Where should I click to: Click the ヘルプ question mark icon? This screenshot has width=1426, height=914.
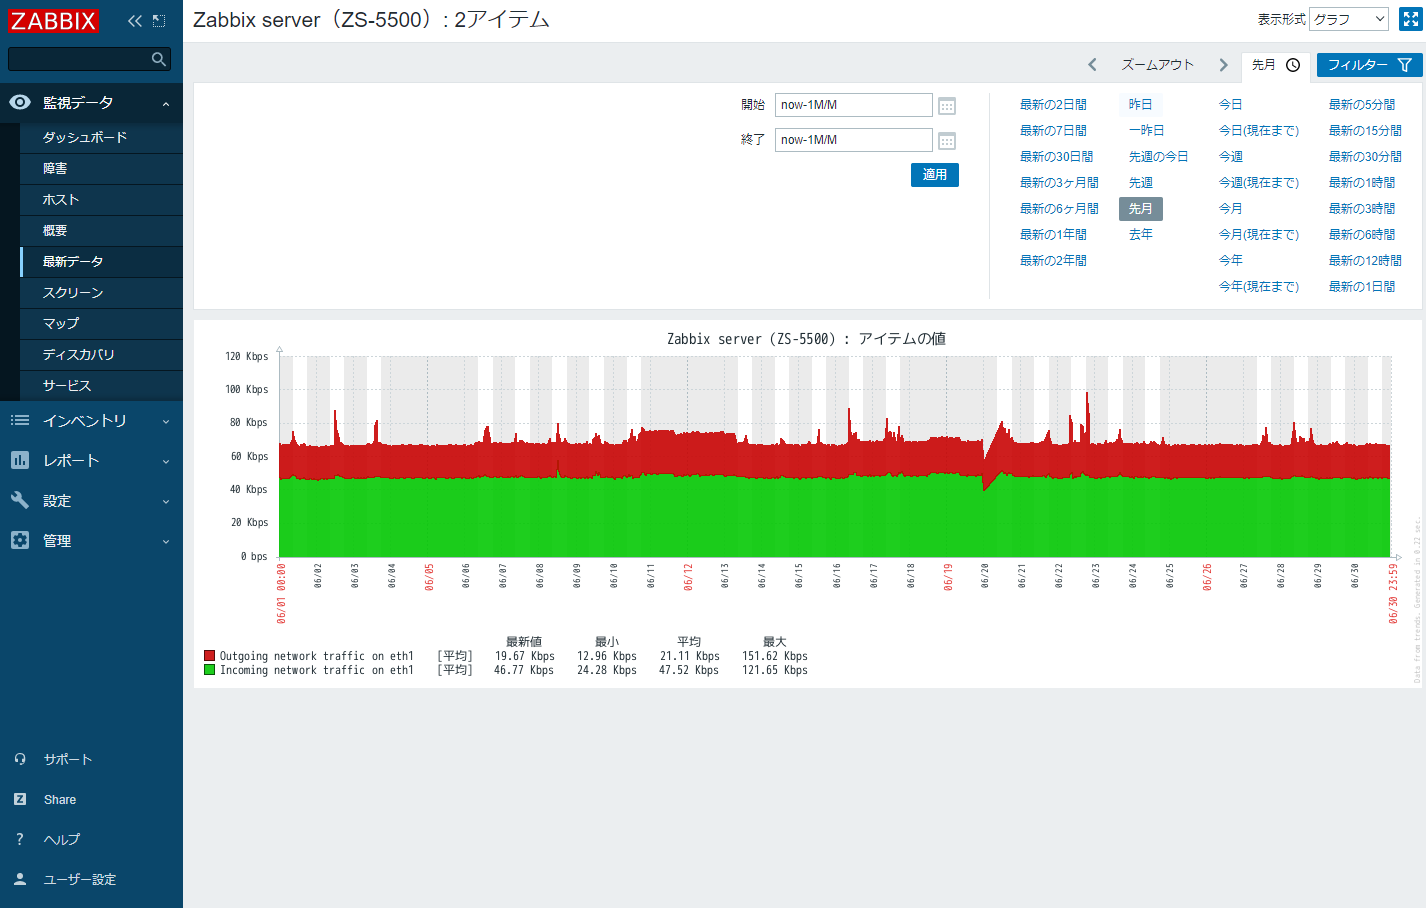pos(20,839)
